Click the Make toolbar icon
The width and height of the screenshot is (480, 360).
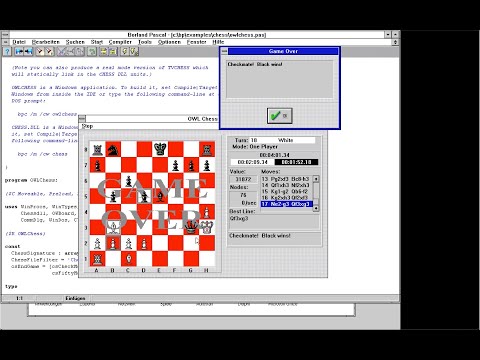[x=113, y=51]
